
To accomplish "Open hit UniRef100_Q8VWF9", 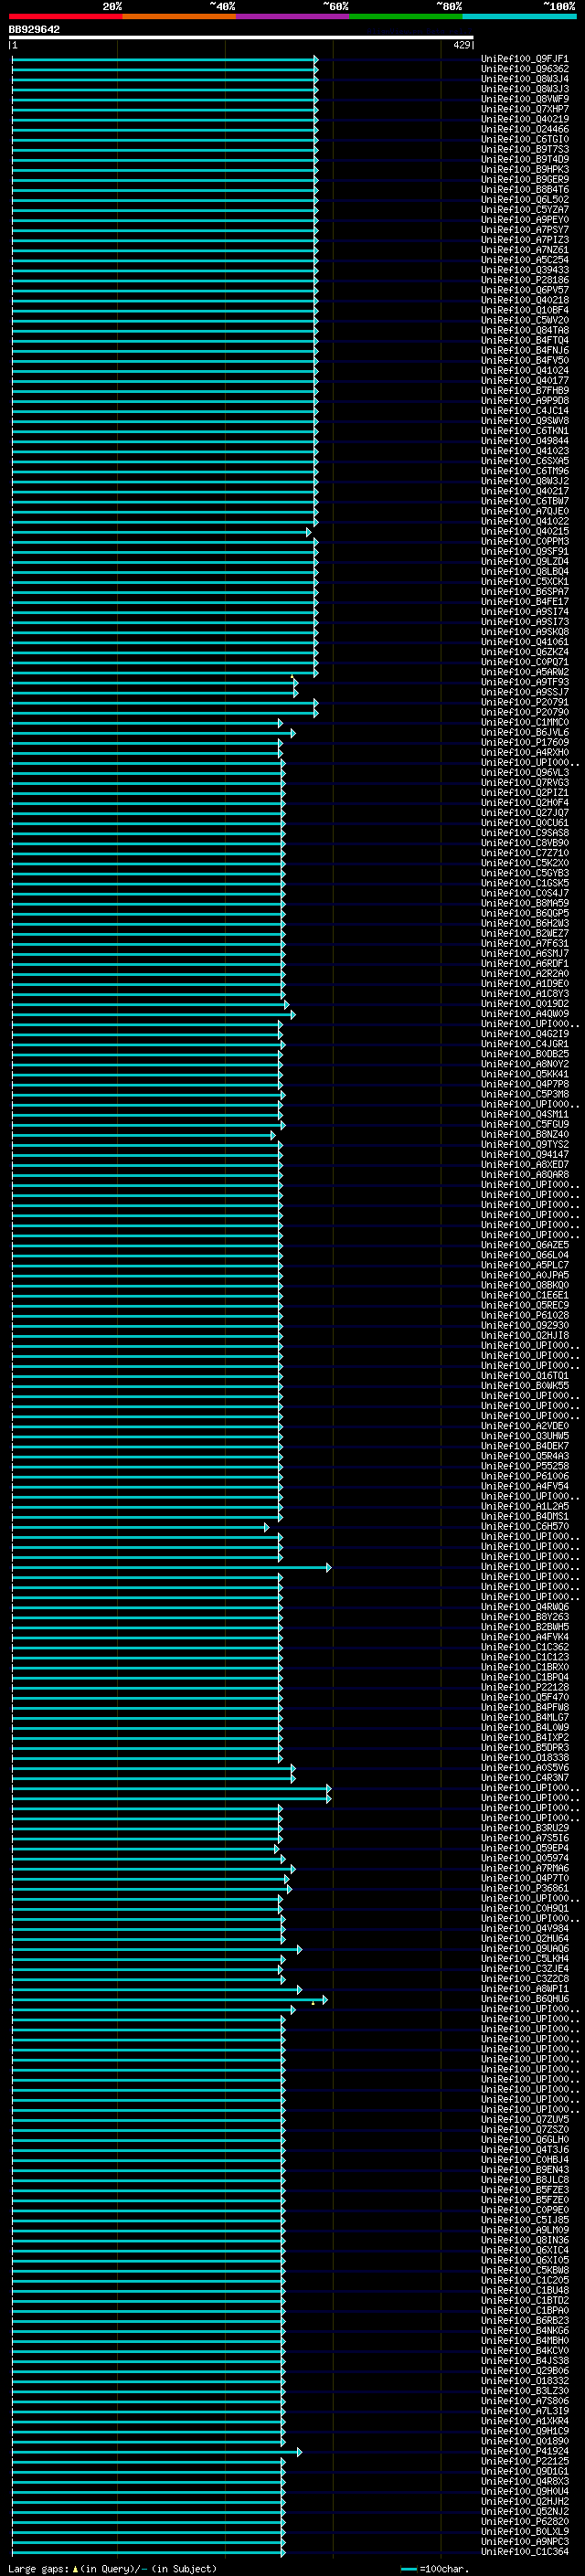I will tap(525, 99).
